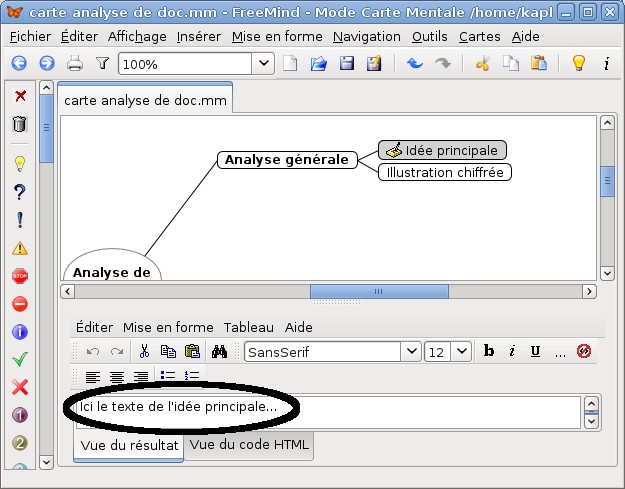This screenshot has width=625, height=489.
Task: Click the blue question mark icon
Action: click(x=20, y=192)
